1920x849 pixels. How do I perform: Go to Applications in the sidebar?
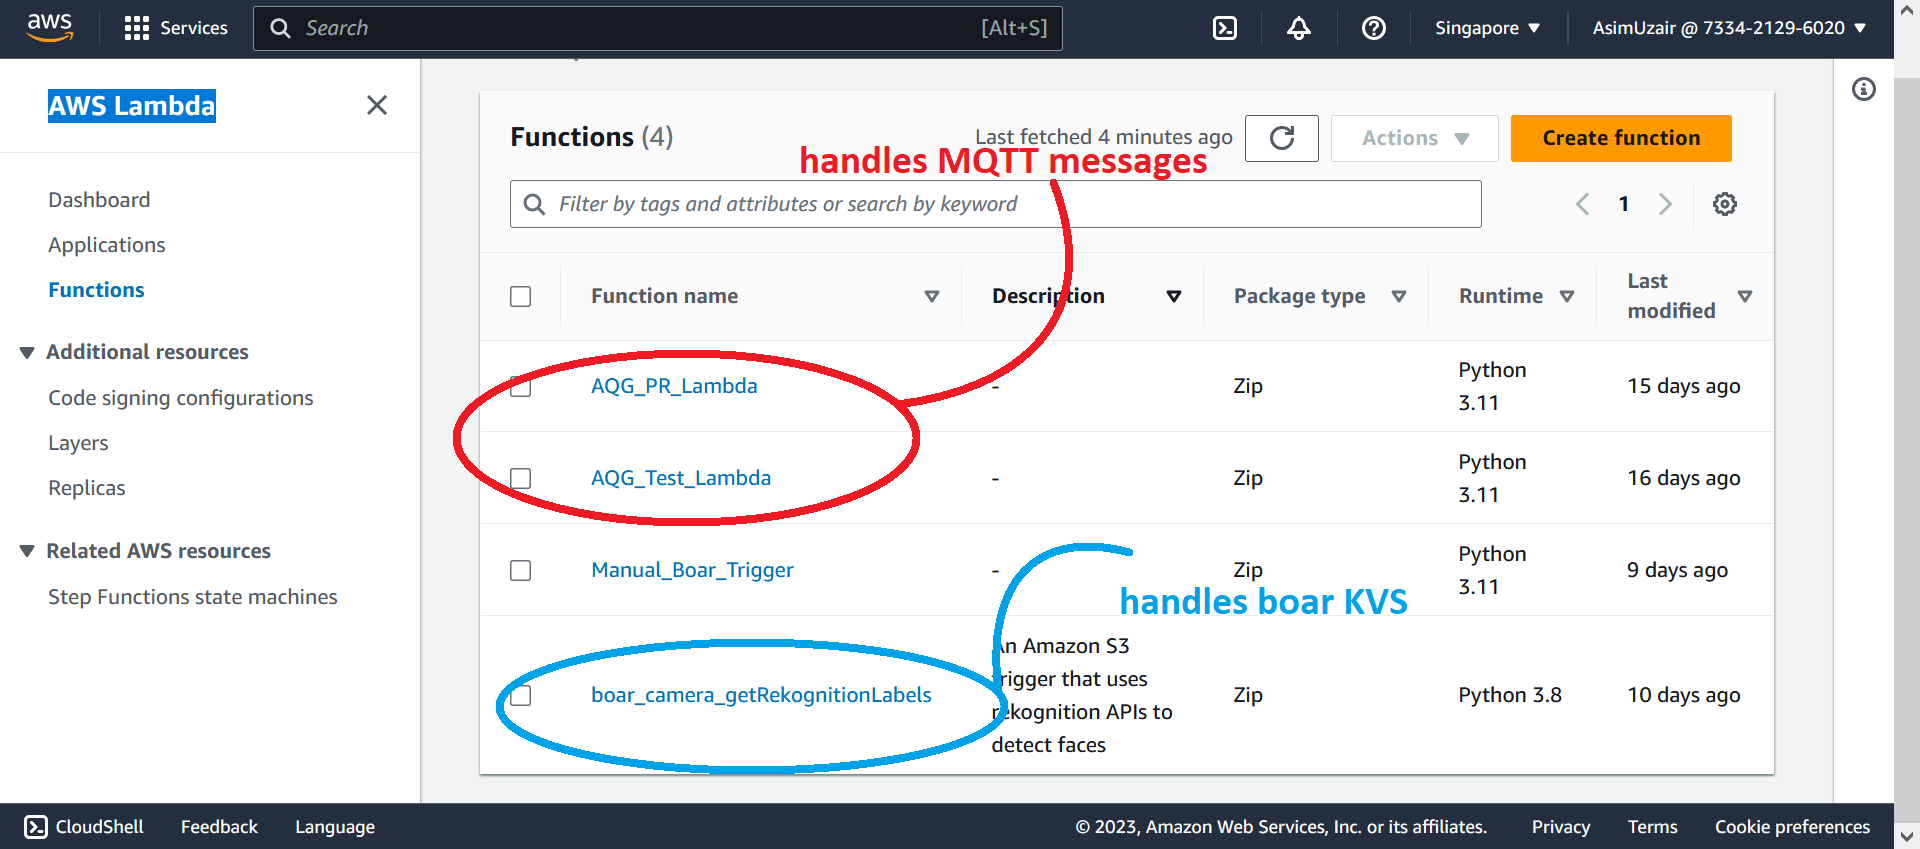(x=107, y=245)
